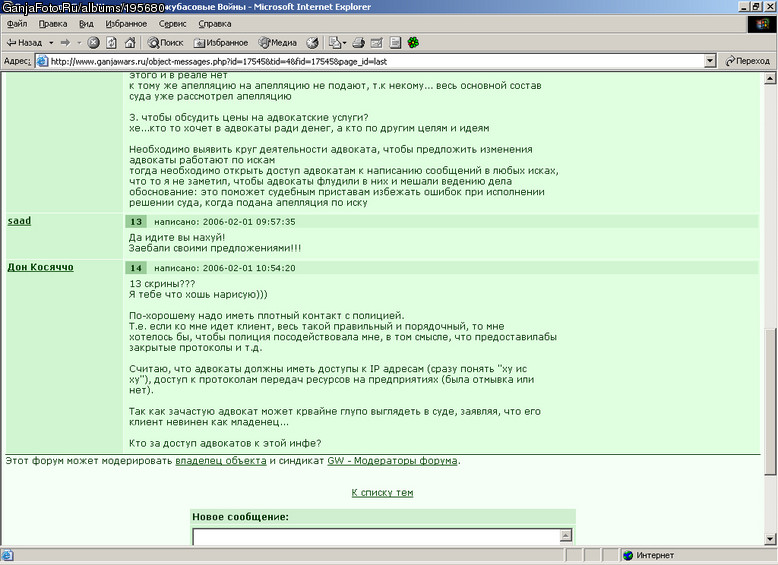Open user profile link Дон Косяччо
The width and height of the screenshot is (778, 565).
(40, 267)
